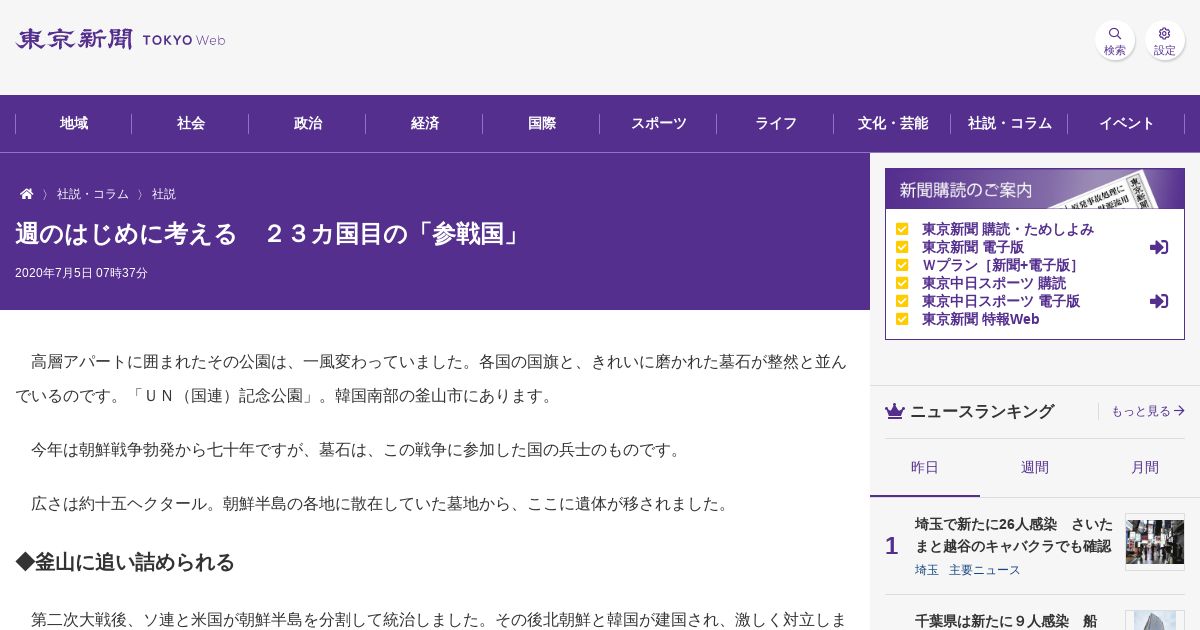1200x630 pixels.
Task: Open the 地域 navigation menu
Action: tap(74, 123)
